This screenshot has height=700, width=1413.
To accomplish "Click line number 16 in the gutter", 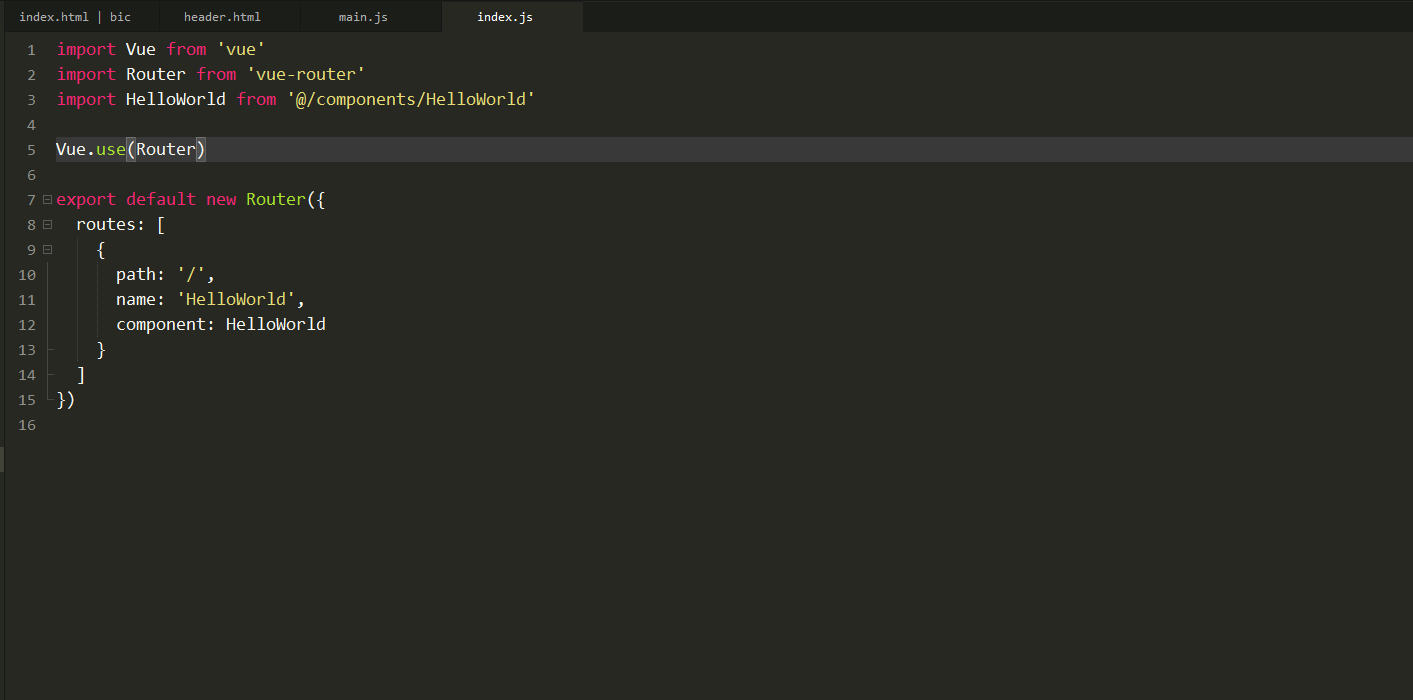I will pyautogui.click(x=26, y=425).
